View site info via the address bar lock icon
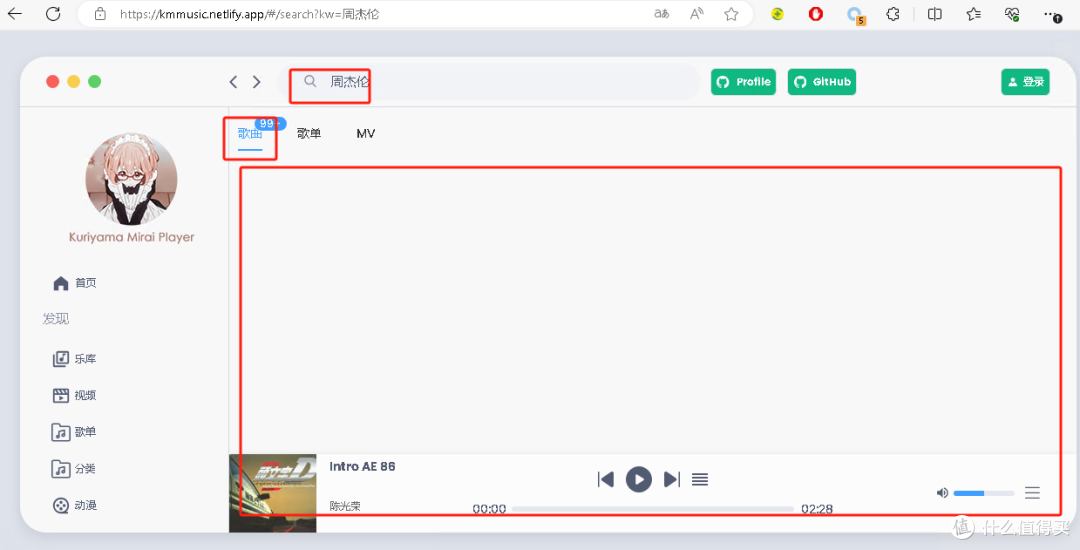This screenshot has width=1080, height=550. click(x=100, y=14)
